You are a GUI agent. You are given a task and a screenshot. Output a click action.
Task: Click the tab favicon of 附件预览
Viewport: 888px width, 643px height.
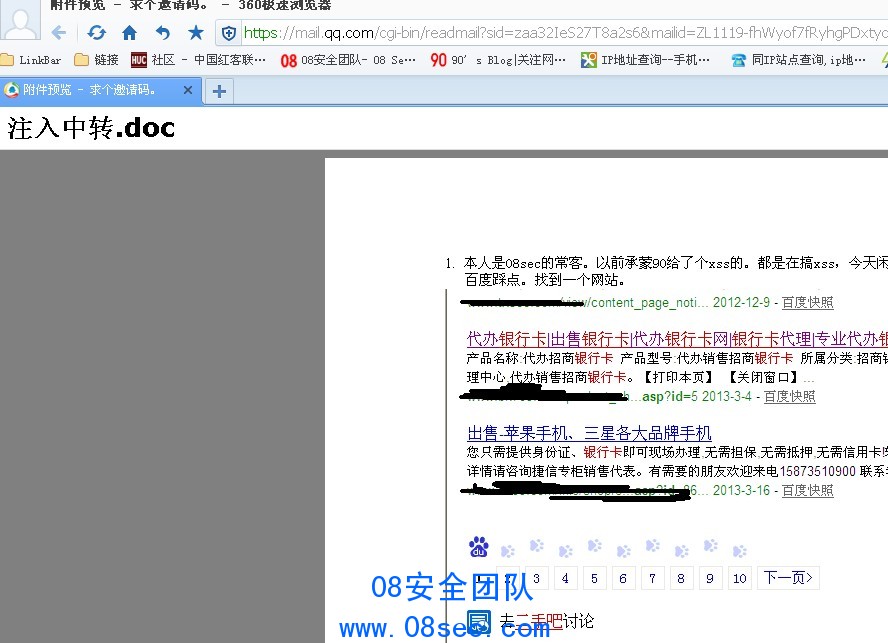(11, 90)
